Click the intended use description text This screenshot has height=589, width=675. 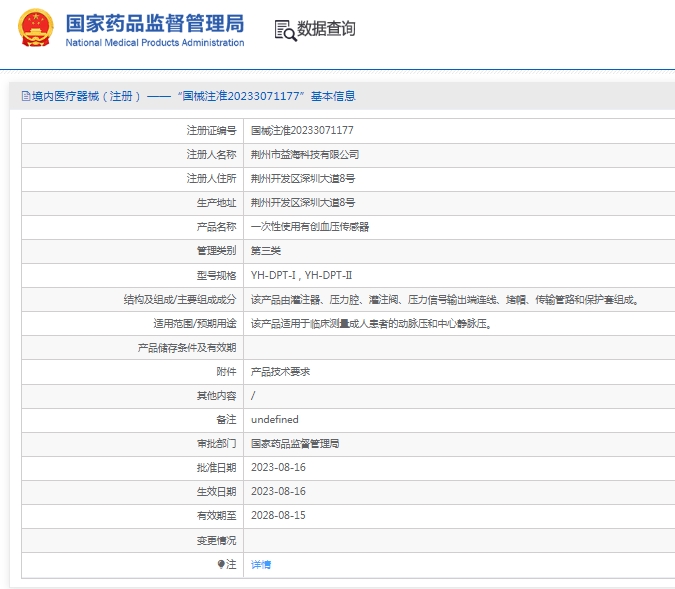(371, 323)
